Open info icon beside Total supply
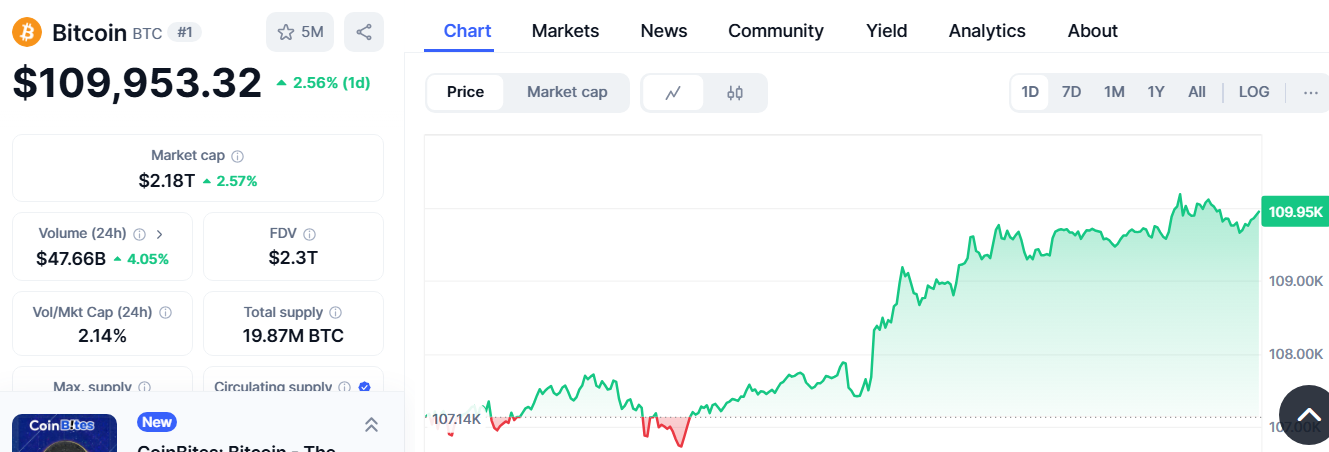1329x452 pixels. point(335,313)
